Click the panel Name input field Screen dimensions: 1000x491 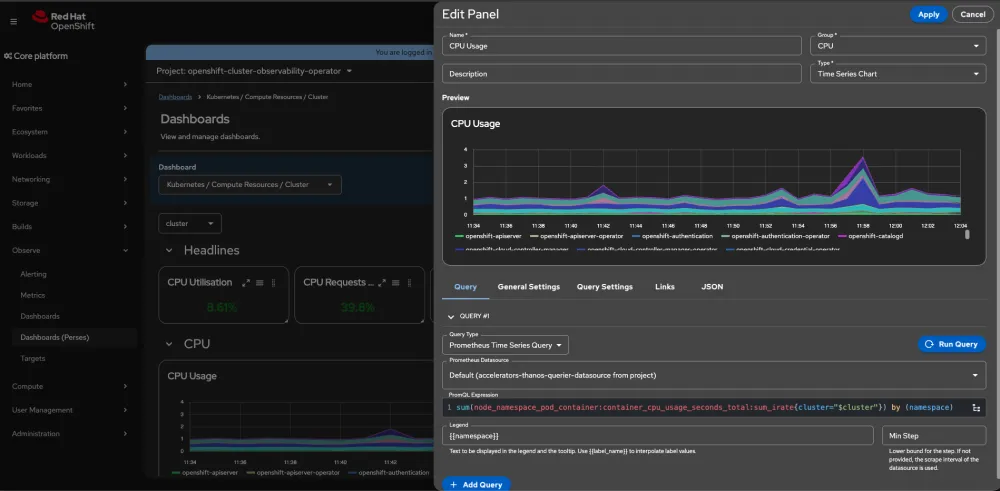click(622, 46)
